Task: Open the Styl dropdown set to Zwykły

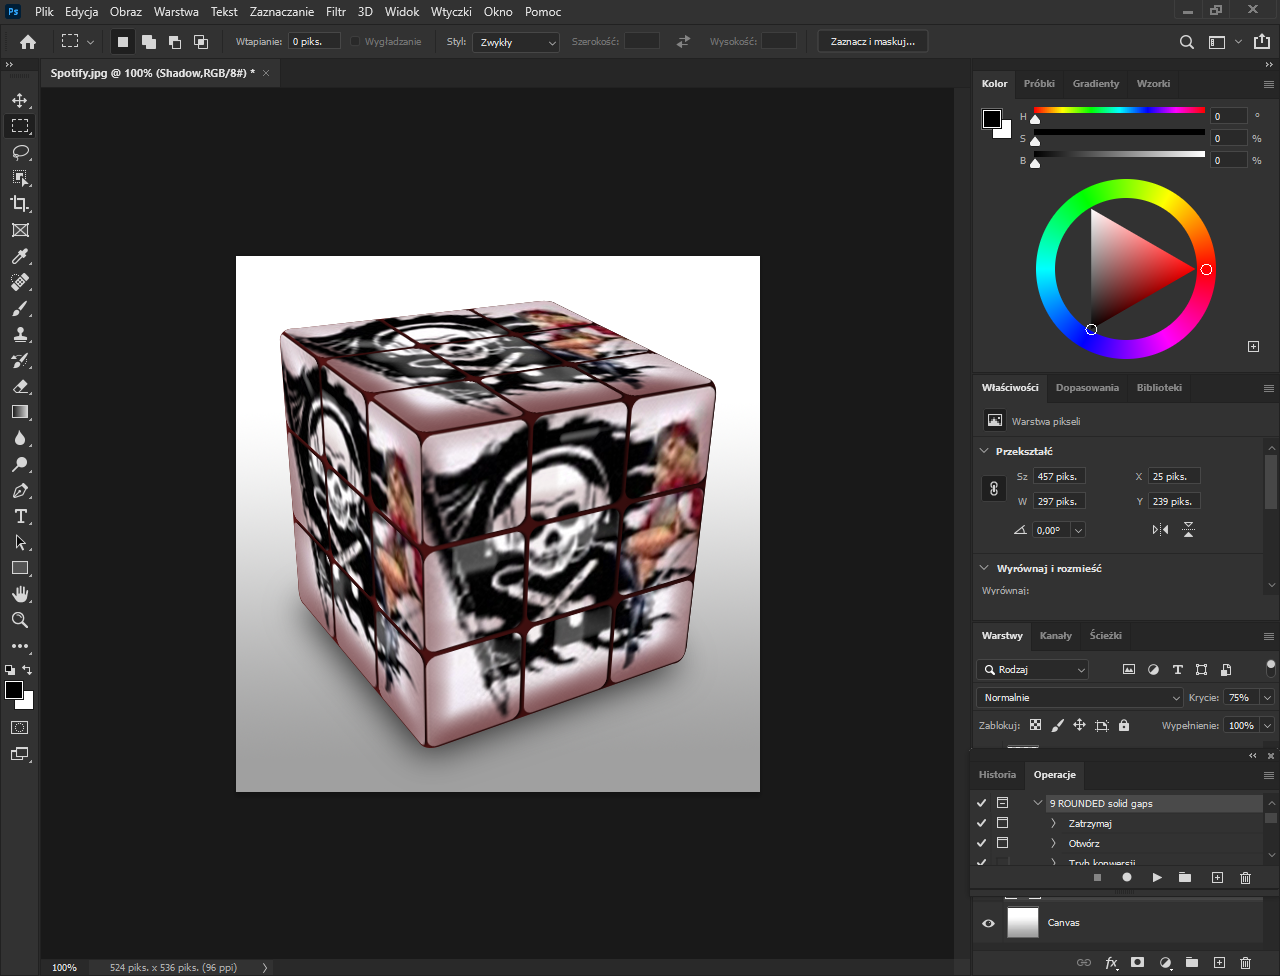Action: [517, 42]
